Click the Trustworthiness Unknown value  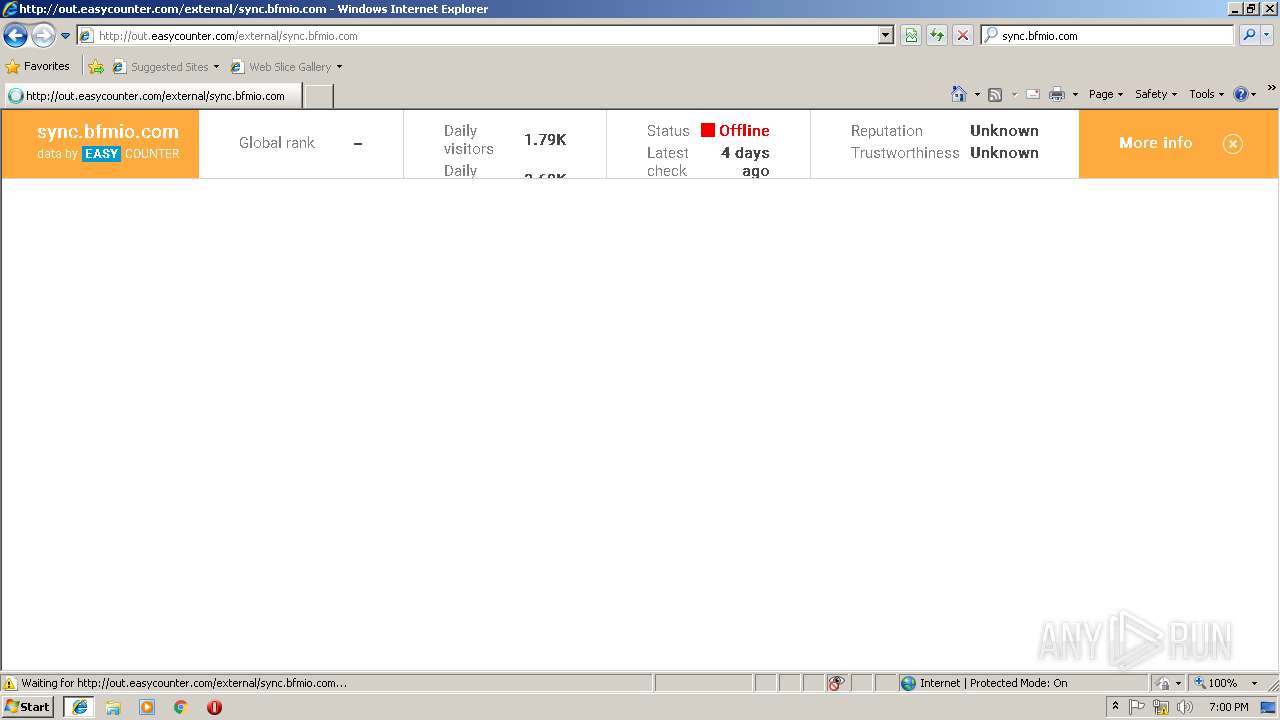point(1004,153)
